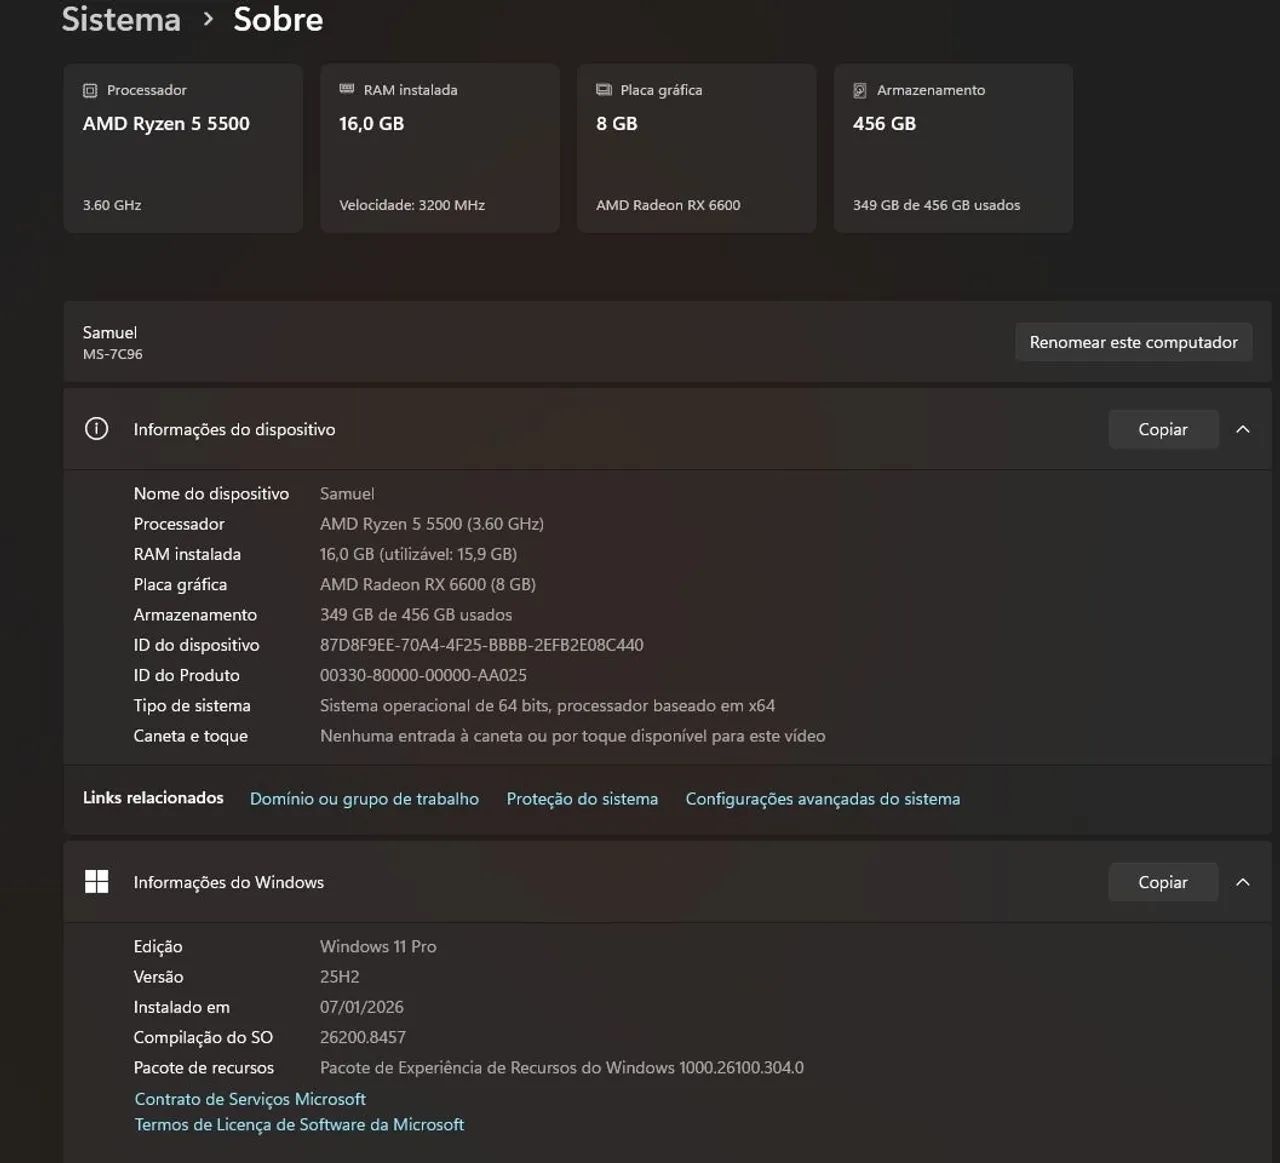Click the graphics card icon in the Placa gráfica card
The height and width of the screenshot is (1163, 1280).
pos(604,90)
